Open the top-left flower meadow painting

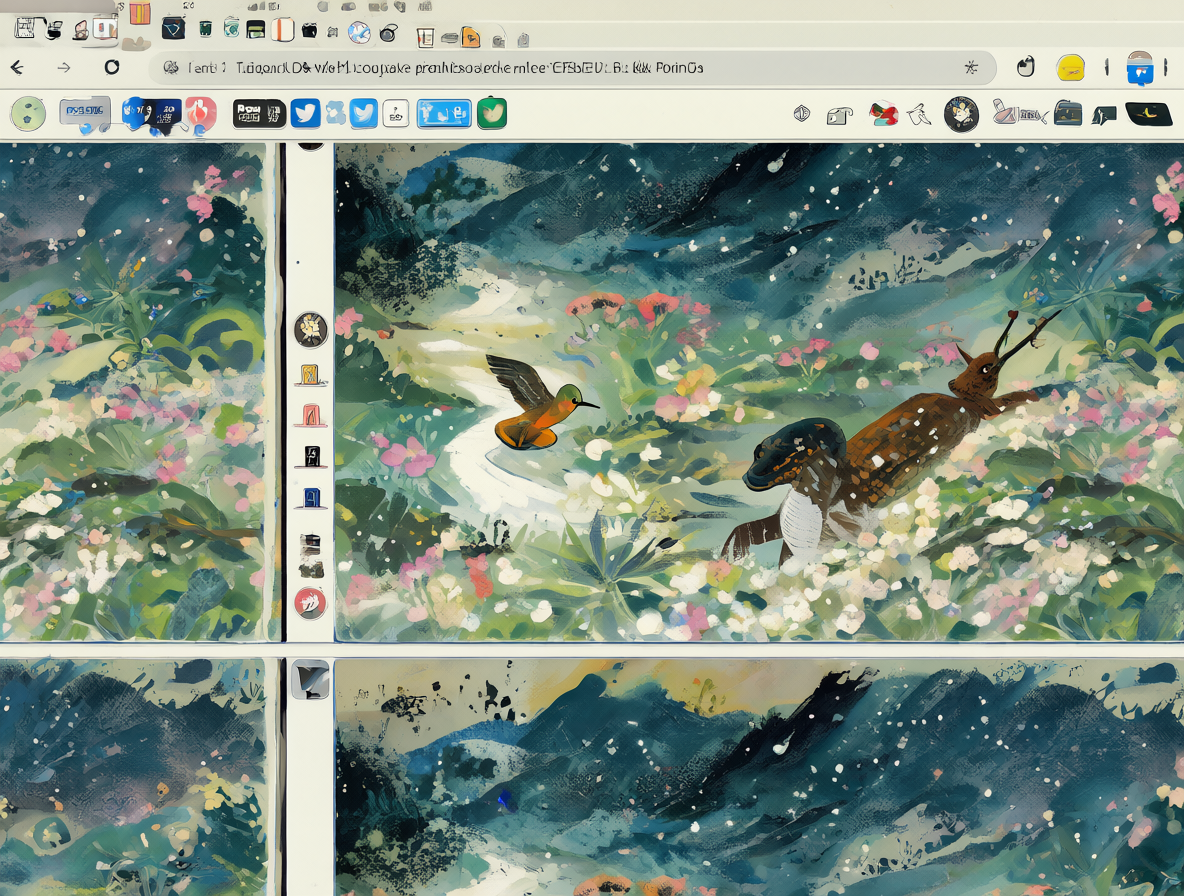[x=133, y=393]
